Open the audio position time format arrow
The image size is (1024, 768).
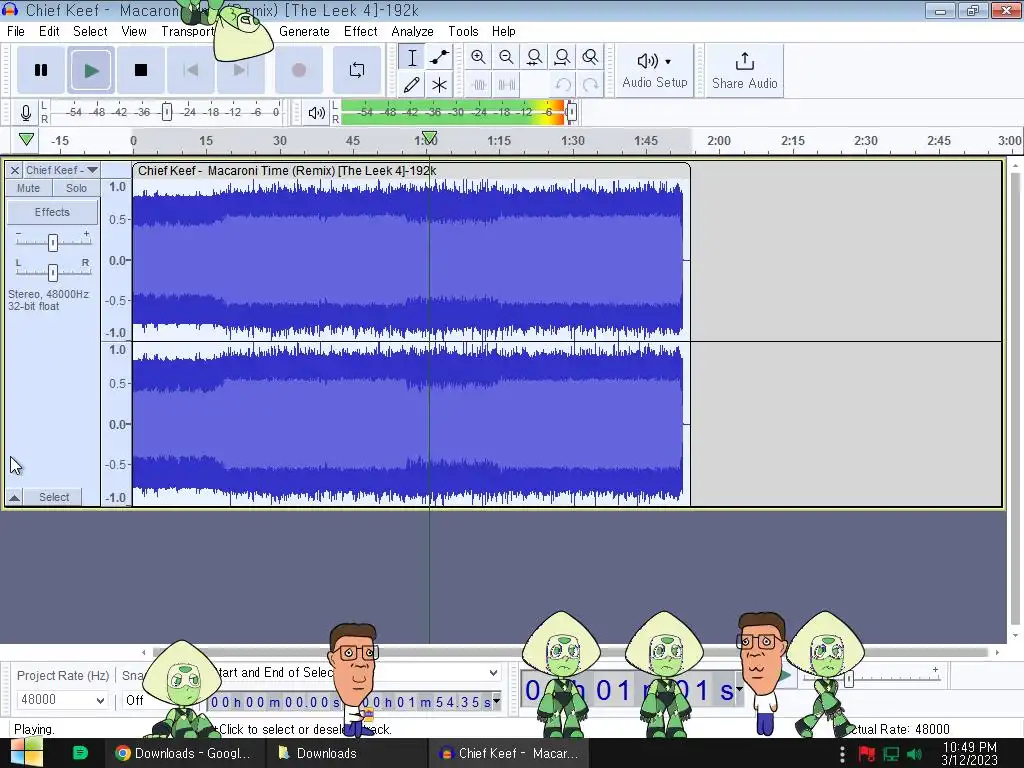point(739,689)
